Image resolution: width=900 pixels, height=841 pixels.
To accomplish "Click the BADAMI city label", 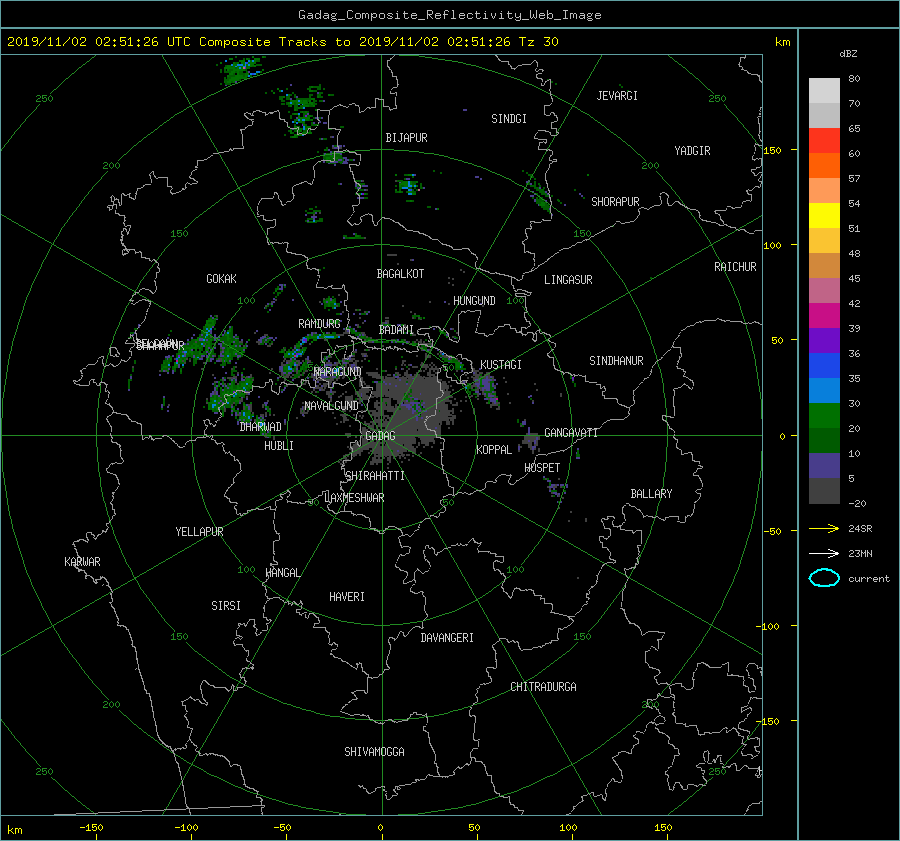I will coord(396,330).
